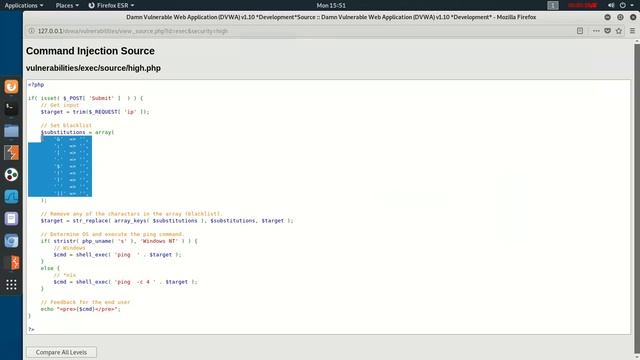Click the power icon in top panel
The height and width of the screenshot is (360, 640).
[x=622, y=5]
